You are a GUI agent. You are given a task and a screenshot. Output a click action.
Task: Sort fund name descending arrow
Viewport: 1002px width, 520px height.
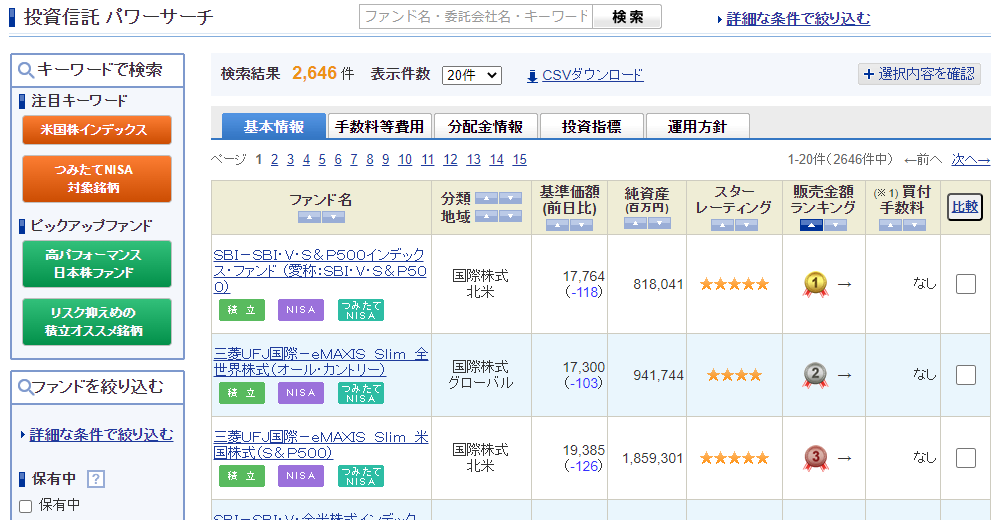click(334, 217)
